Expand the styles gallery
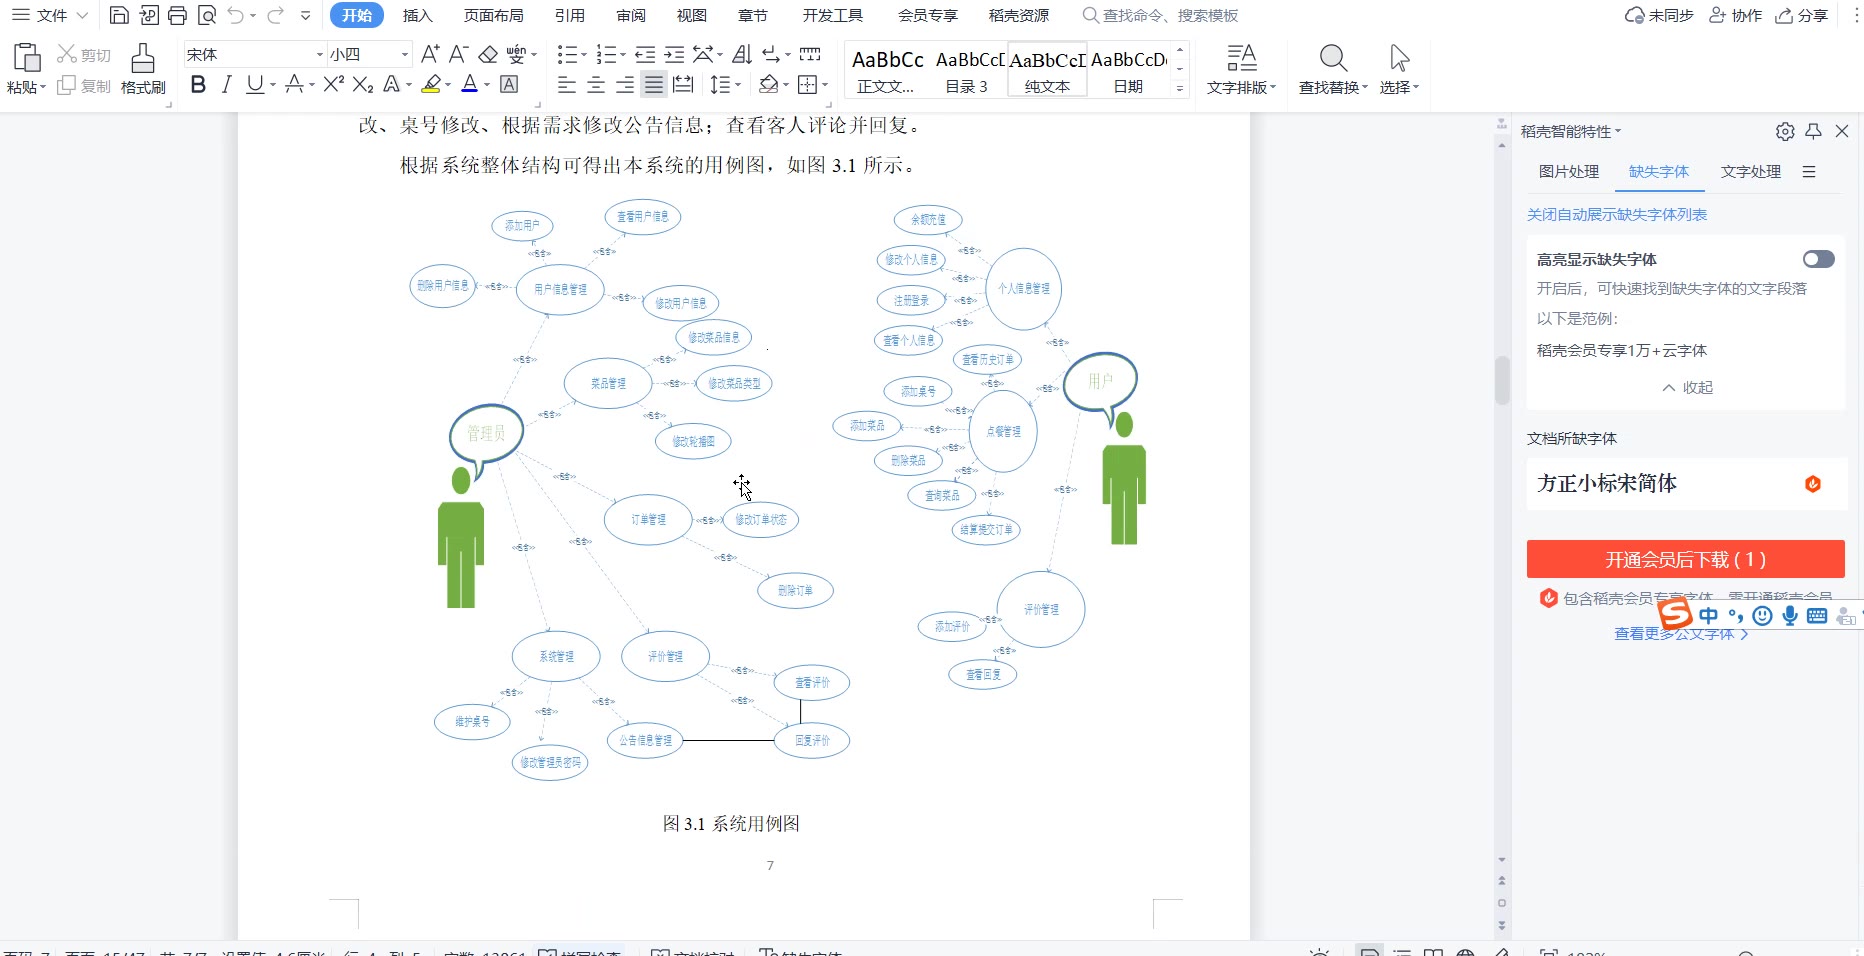The image size is (1864, 956). point(1180,89)
